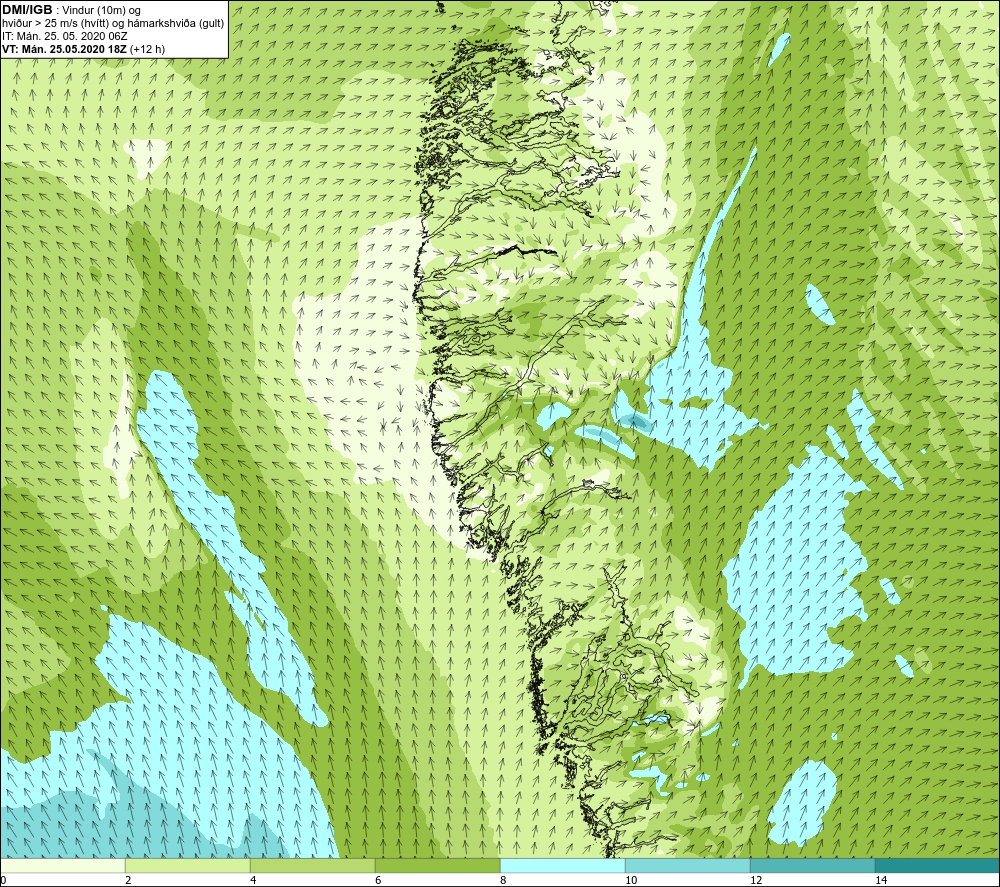Click the darkest teal legend segment above 14
1000x887 pixels.
(x=938, y=865)
